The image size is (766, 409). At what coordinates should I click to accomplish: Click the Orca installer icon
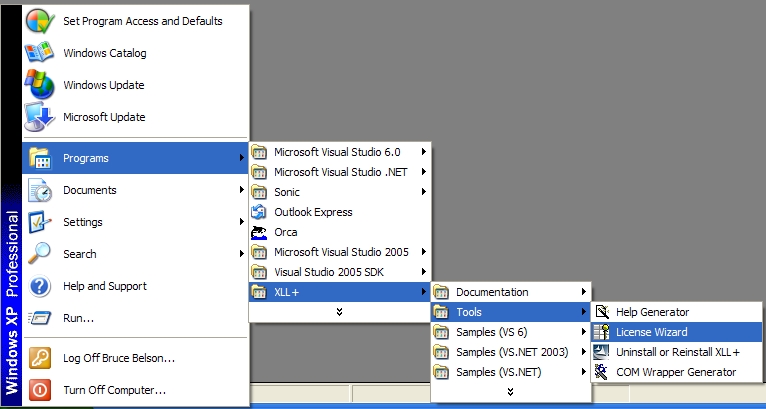click(x=260, y=232)
